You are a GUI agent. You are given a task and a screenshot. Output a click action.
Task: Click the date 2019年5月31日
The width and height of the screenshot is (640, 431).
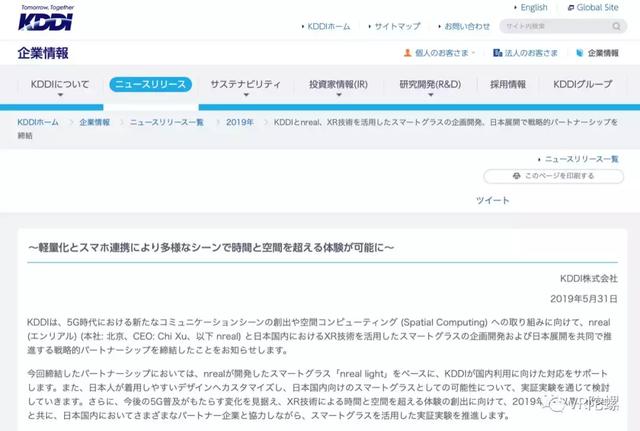[x=584, y=299]
